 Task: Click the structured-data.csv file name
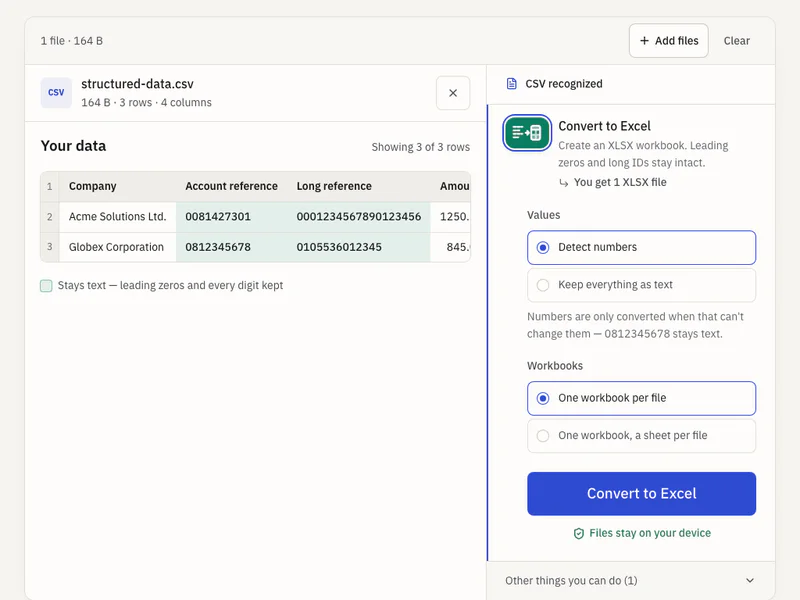[137, 84]
